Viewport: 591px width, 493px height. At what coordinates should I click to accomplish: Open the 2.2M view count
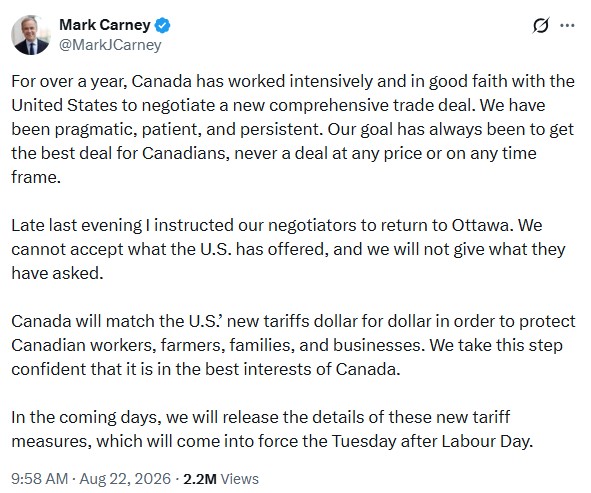point(200,479)
